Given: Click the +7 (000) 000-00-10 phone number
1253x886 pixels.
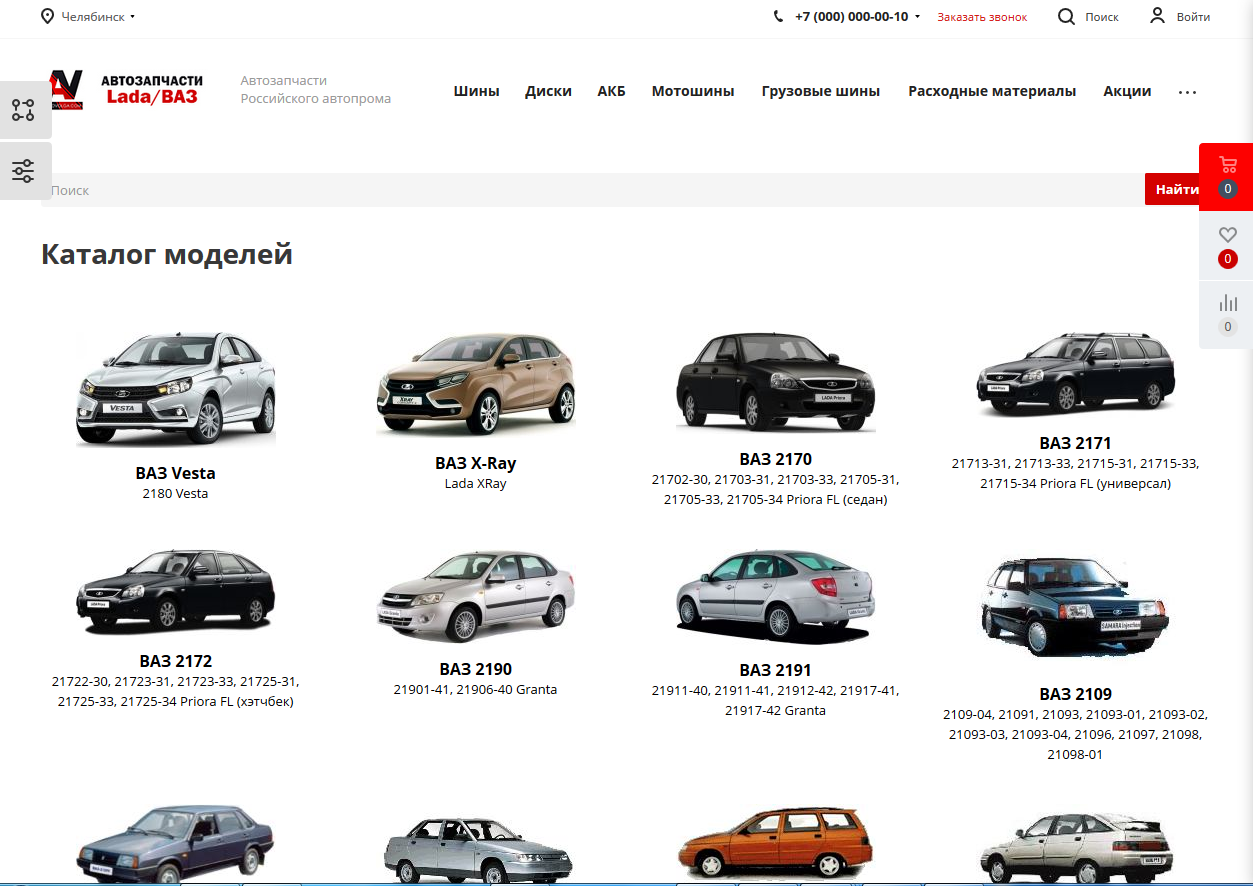Looking at the screenshot, I should pos(852,17).
